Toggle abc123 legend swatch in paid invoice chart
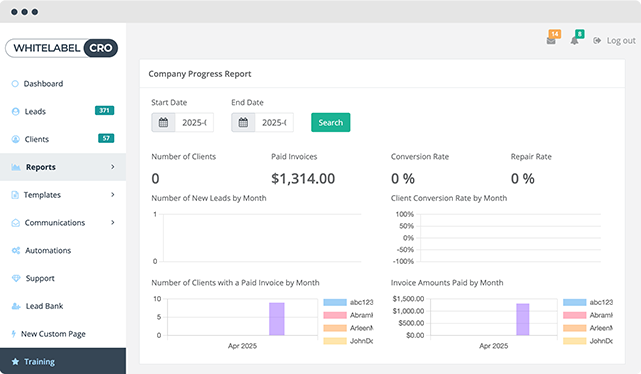 [335, 302]
